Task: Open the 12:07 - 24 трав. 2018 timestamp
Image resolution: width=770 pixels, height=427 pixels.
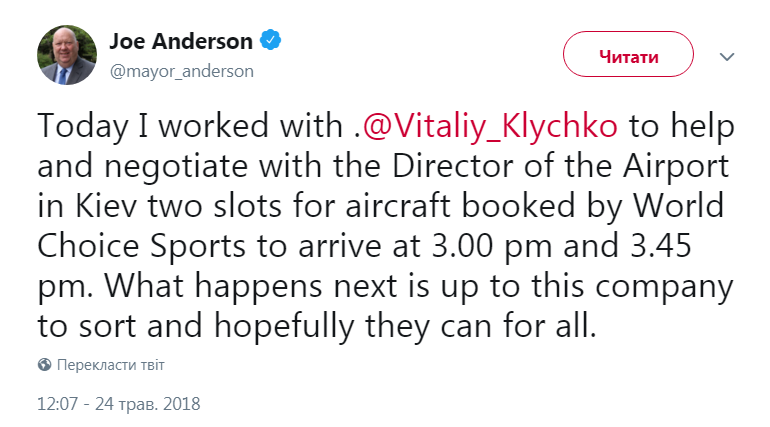Action: [119, 404]
